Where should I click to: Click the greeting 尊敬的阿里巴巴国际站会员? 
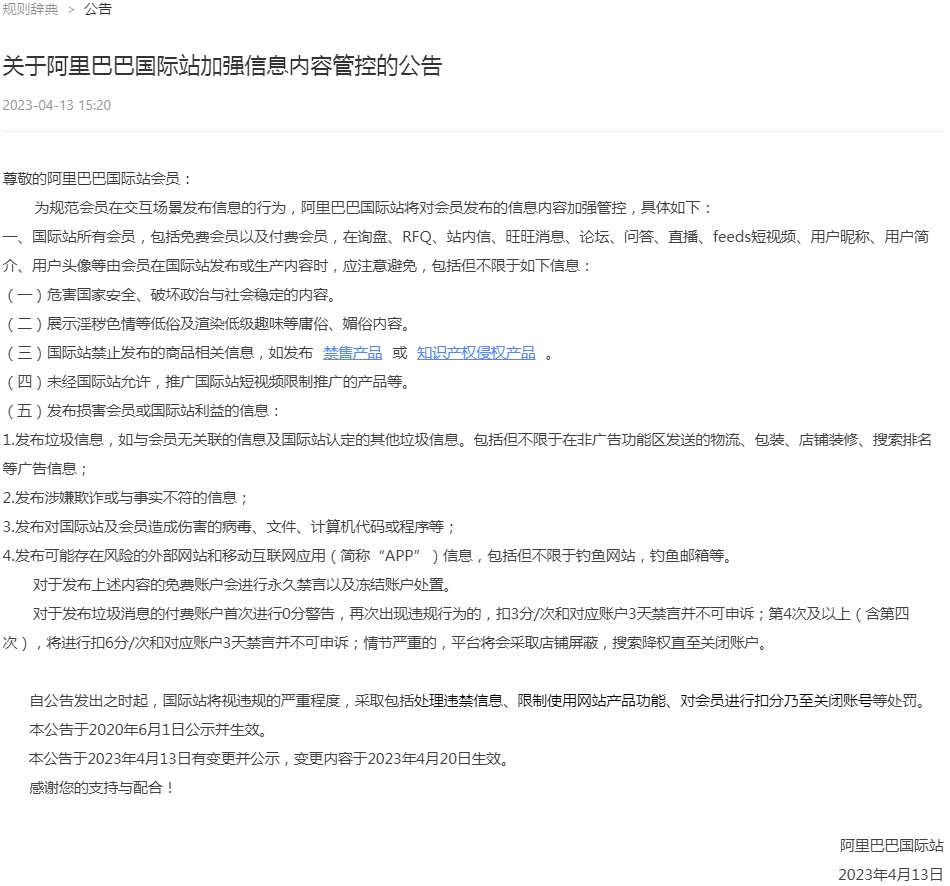[x=97, y=179]
